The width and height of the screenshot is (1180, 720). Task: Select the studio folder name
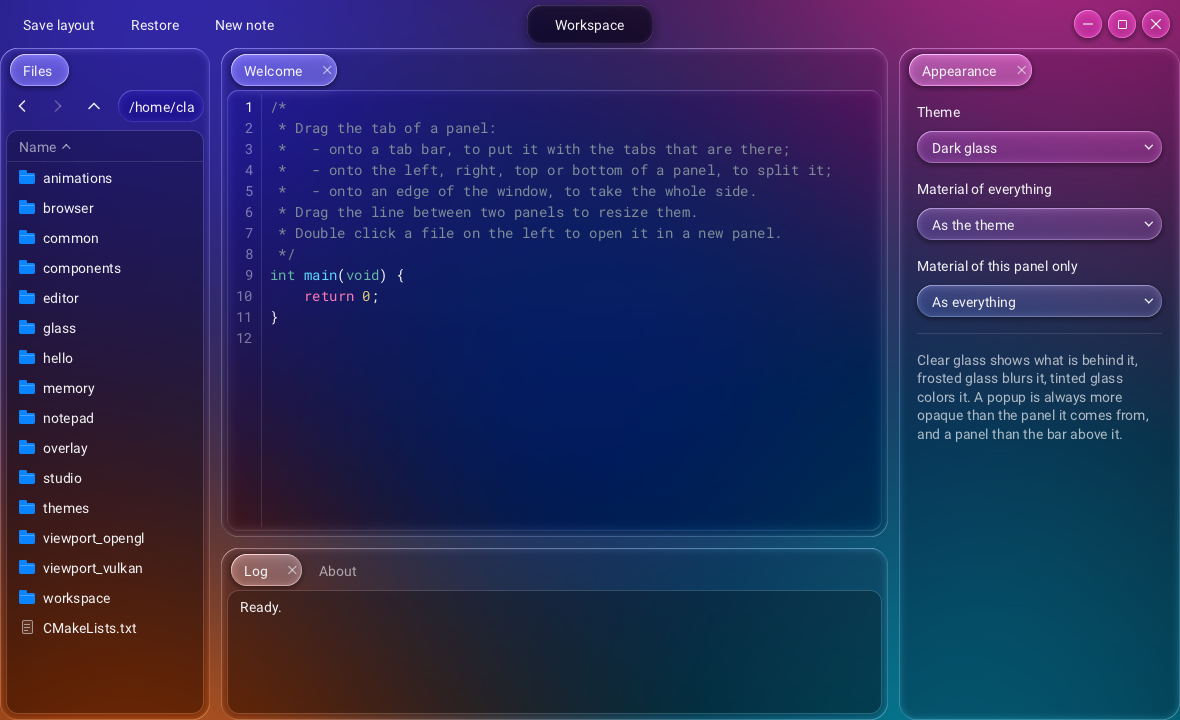pos(62,478)
